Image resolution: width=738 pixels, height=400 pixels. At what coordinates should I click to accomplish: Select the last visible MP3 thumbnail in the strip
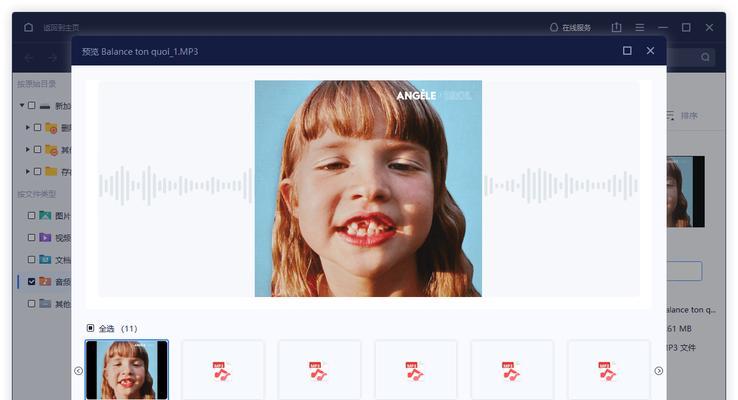click(x=609, y=370)
